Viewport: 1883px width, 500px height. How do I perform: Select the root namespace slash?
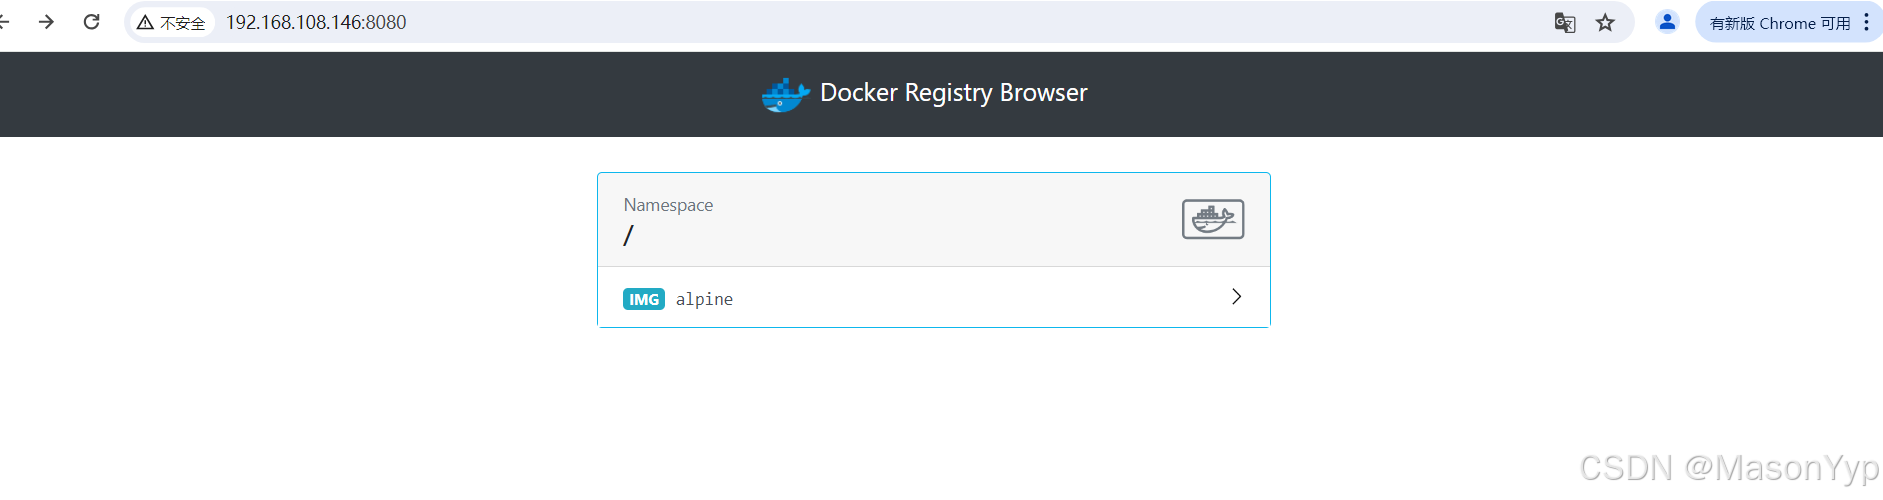628,236
